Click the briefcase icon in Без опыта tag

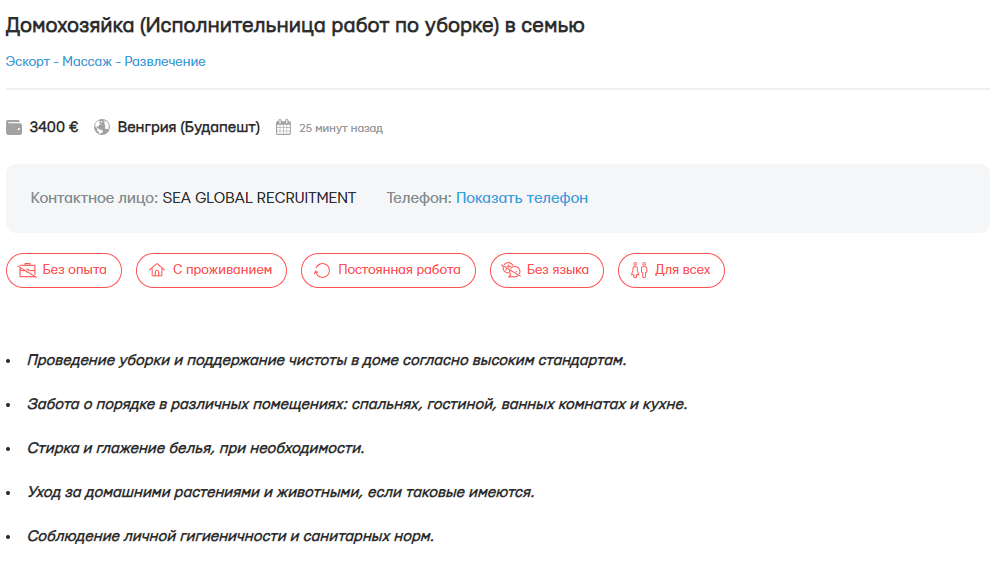click(27, 270)
